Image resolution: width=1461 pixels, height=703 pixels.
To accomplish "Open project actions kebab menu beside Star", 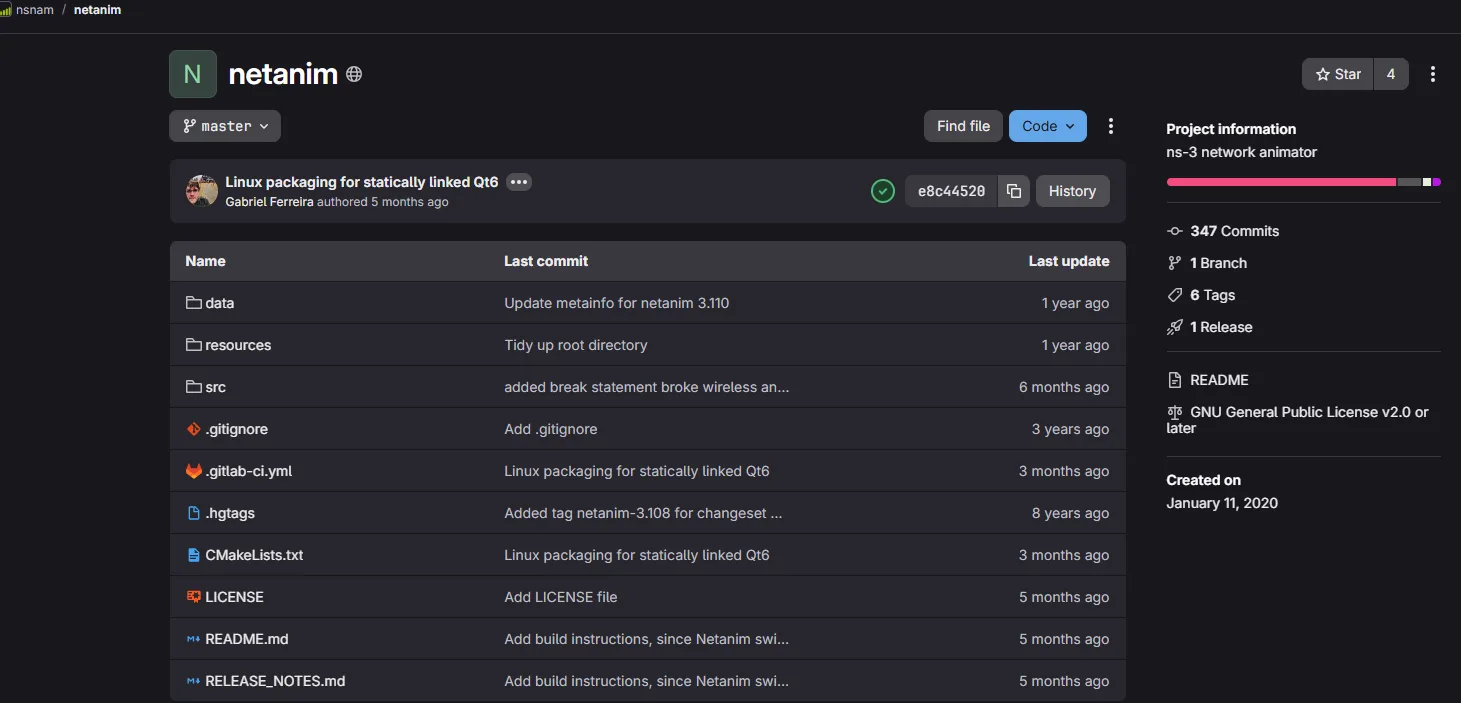I will tap(1433, 74).
